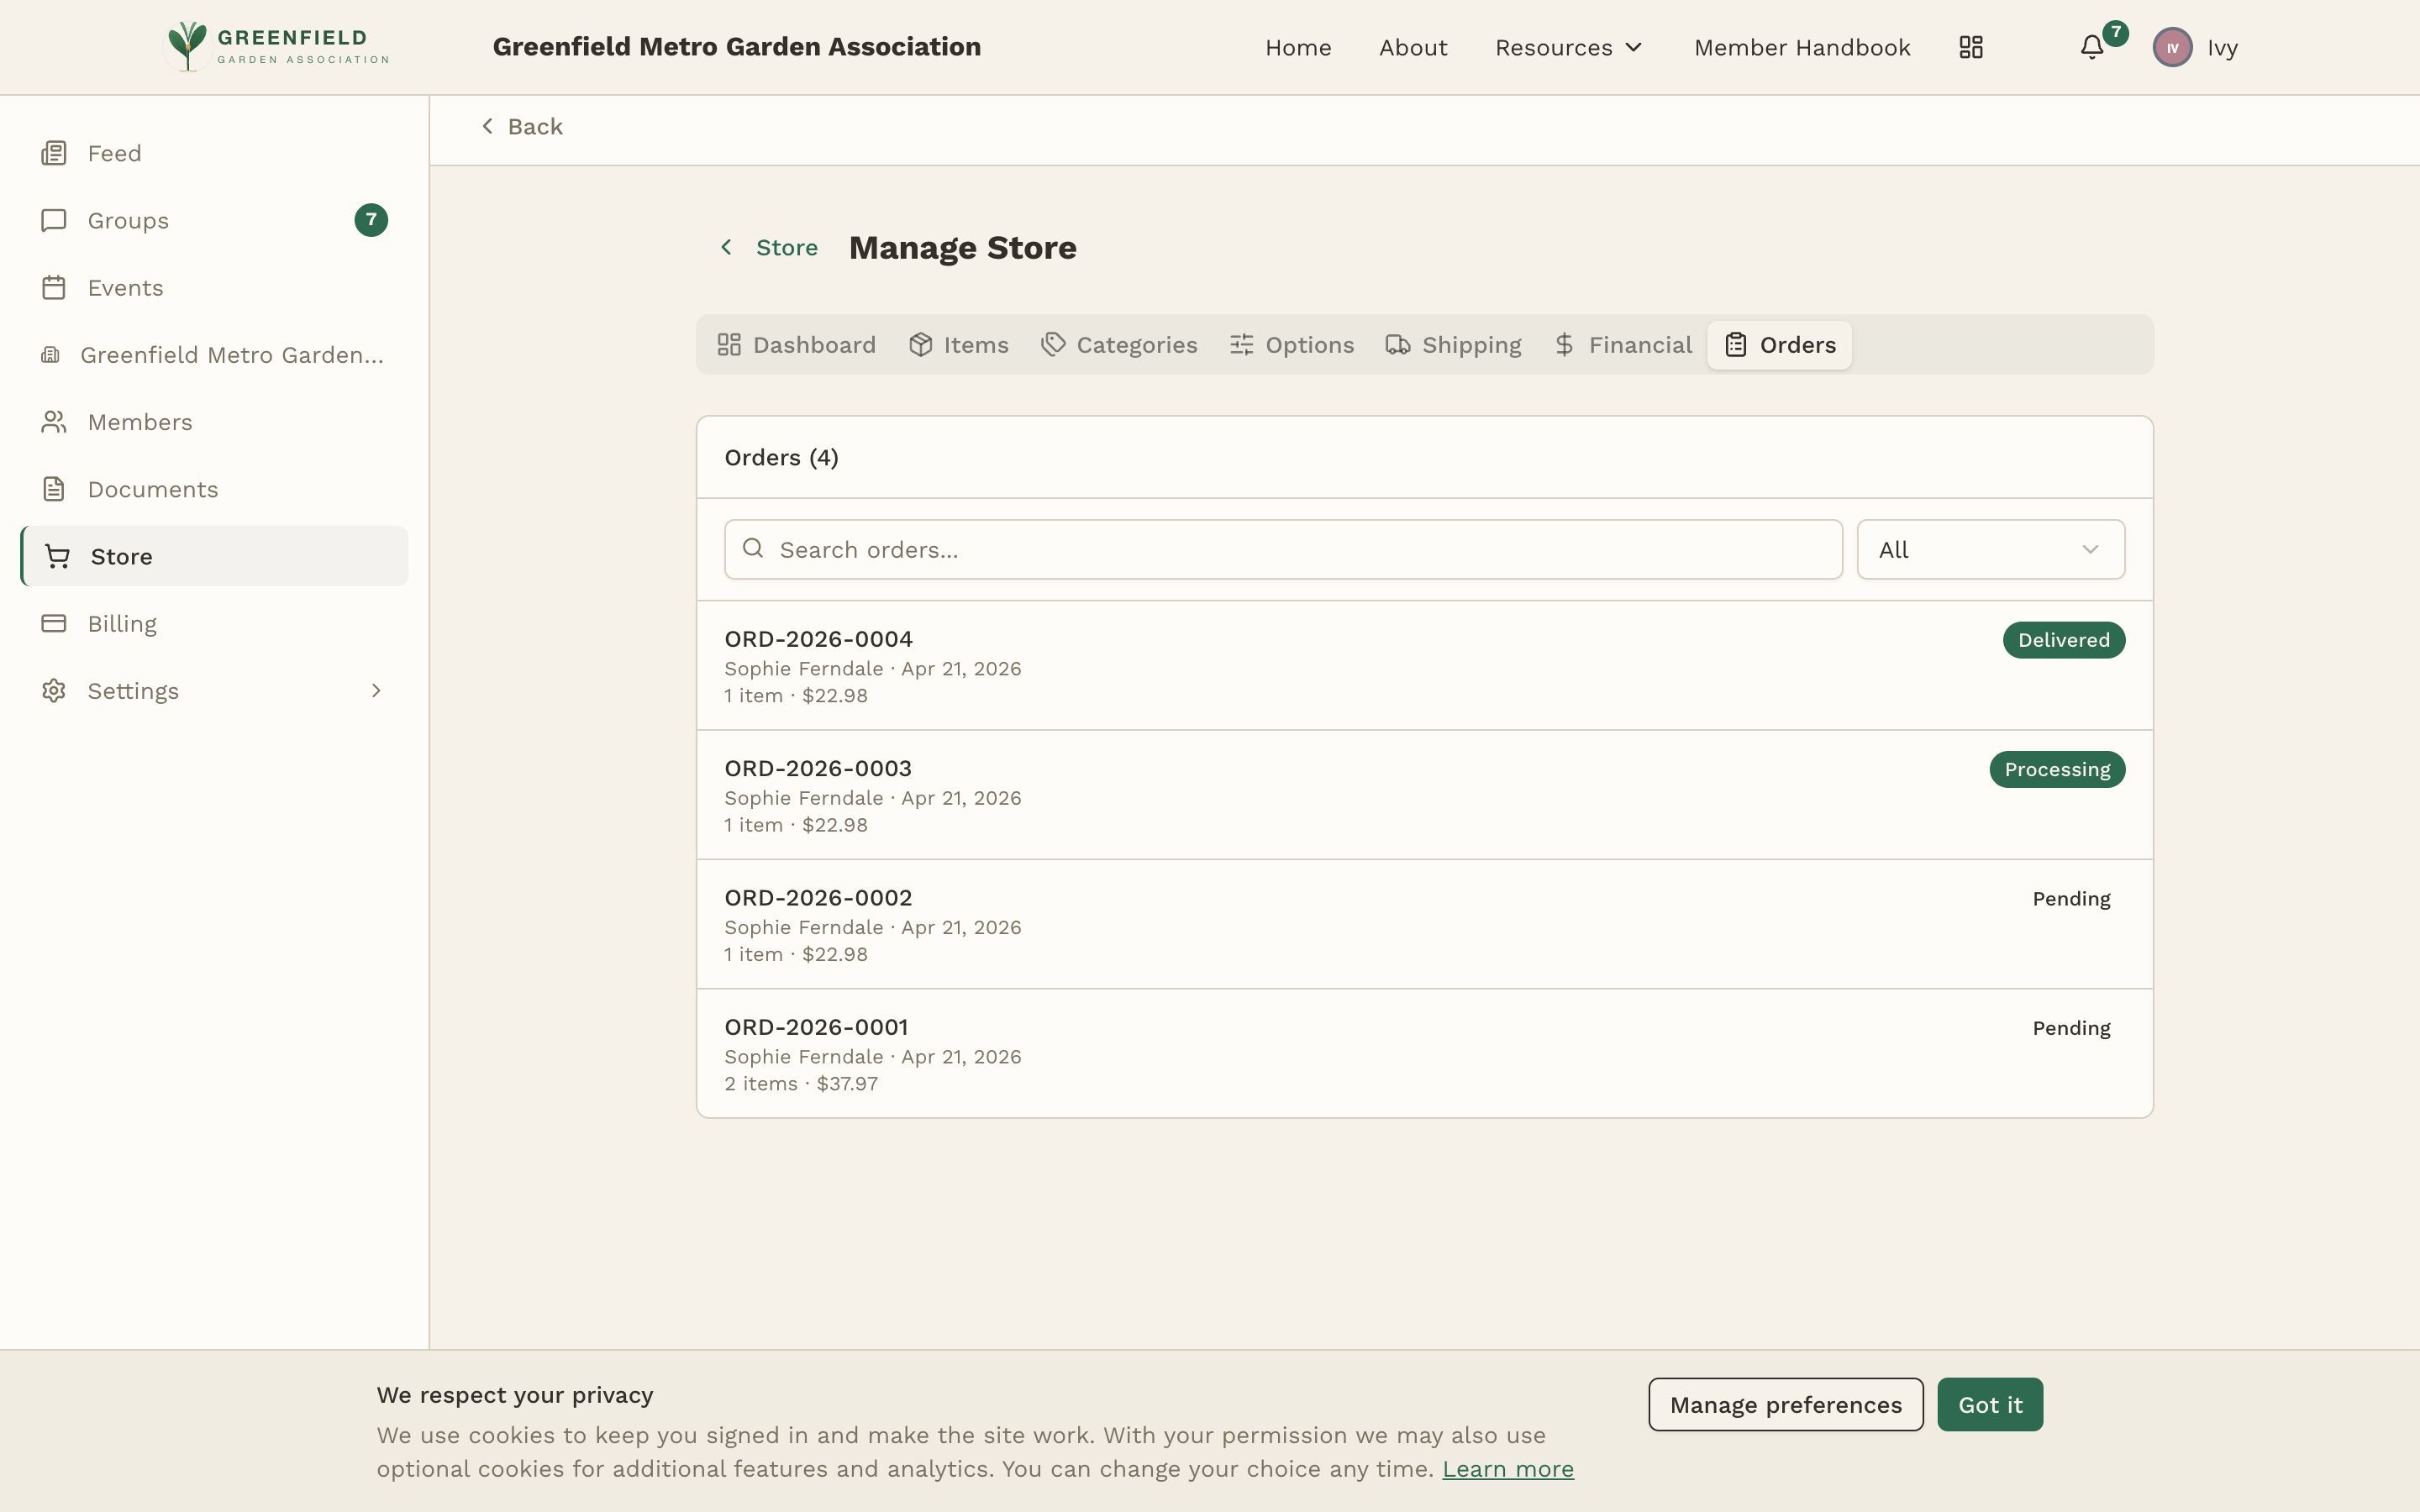Open Billing label in the sidebar
This screenshot has height=1512, width=2420.
click(x=122, y=623)
